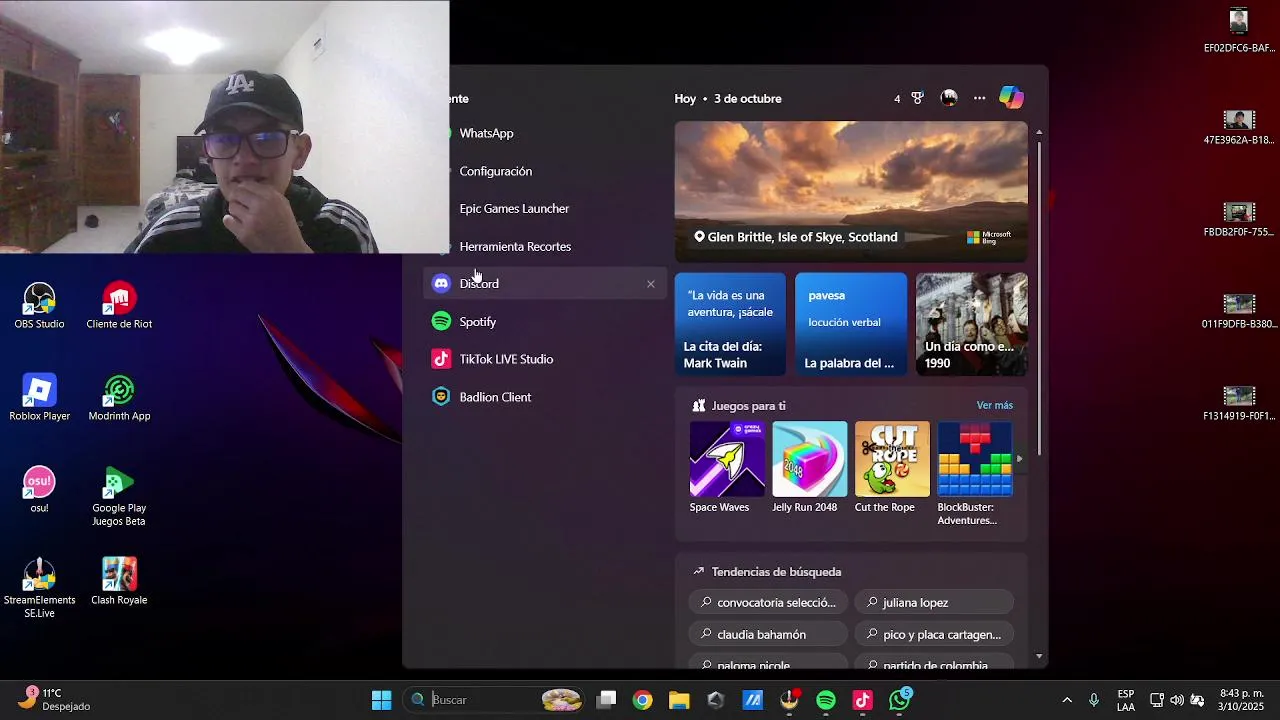
Task: Select Google Play Juegos Beta desktop icon
Action: pos(119,497)
